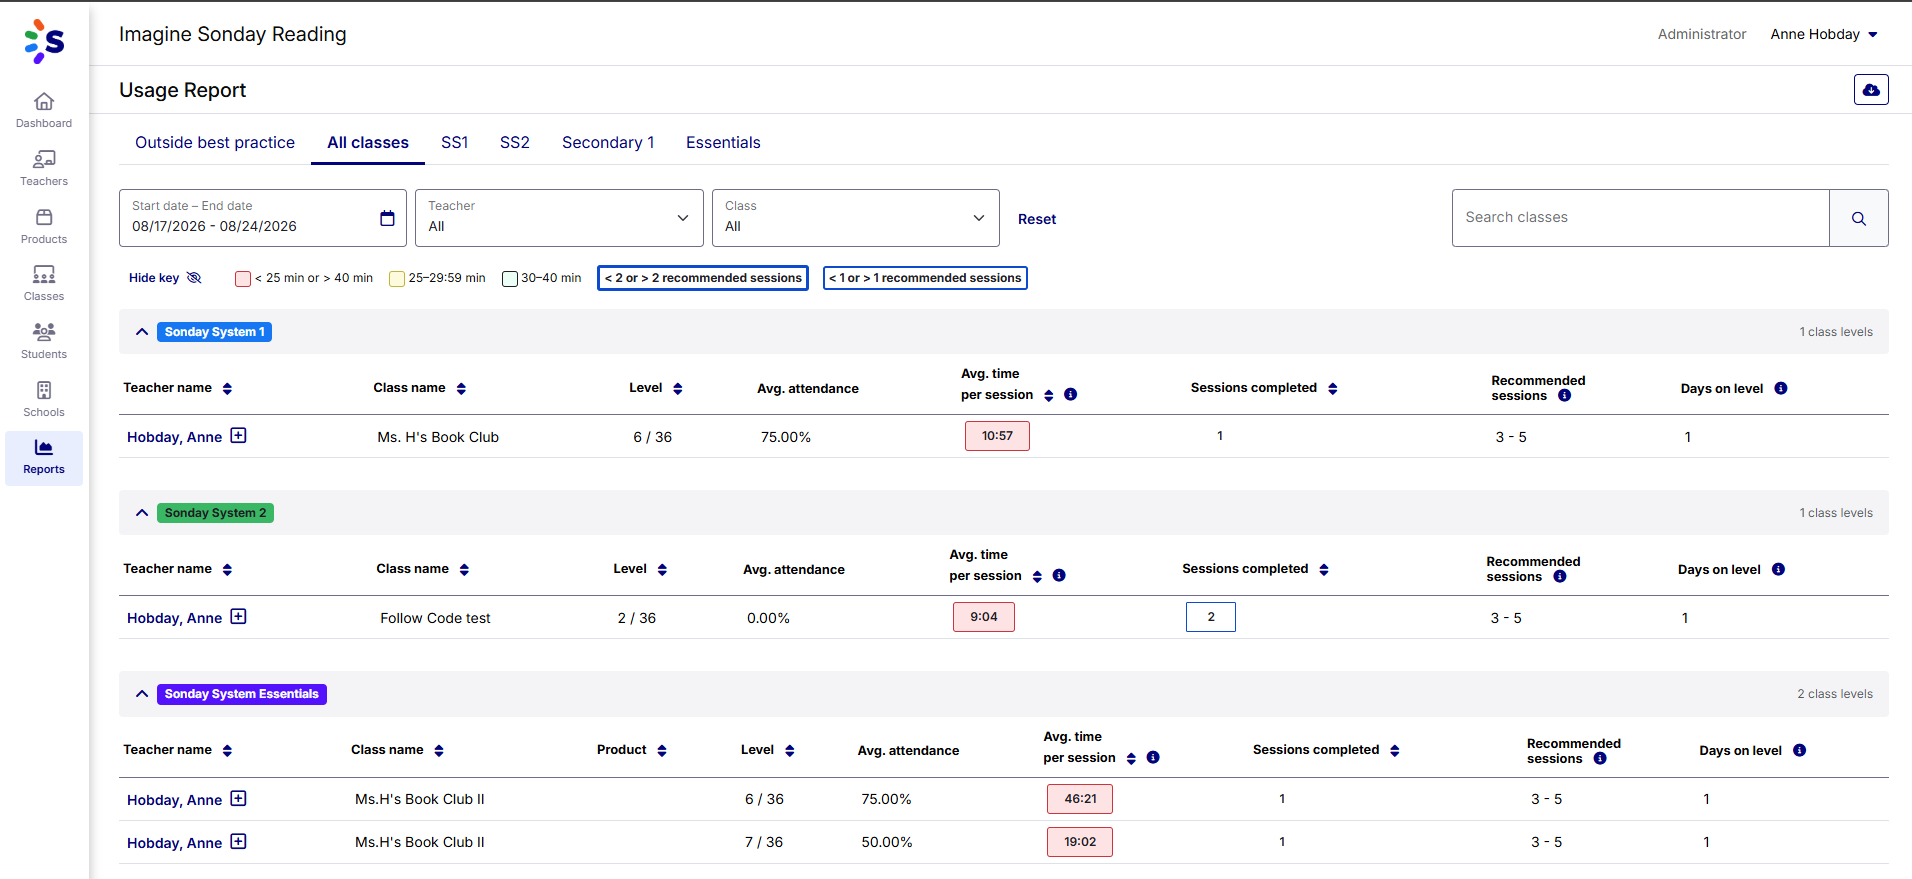Sort Sonday System 1 by Class name
This screenshot has height=879, width=1912.
click(x=461, y=389)
